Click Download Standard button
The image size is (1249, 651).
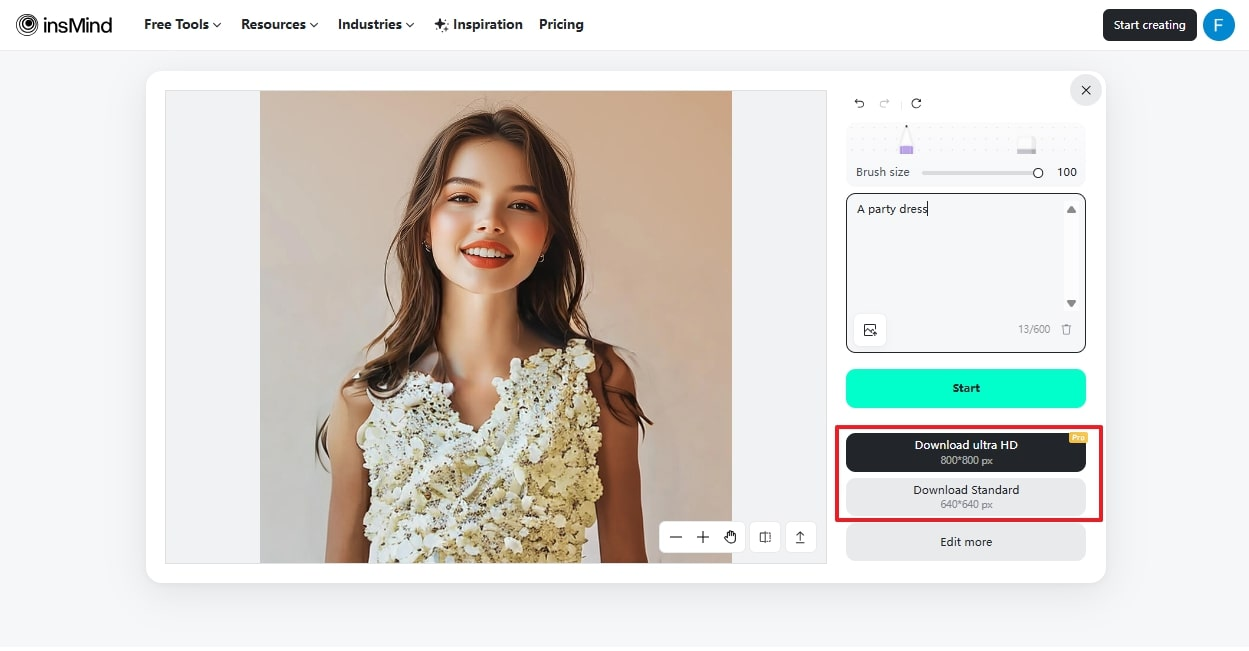click(966, 497)
